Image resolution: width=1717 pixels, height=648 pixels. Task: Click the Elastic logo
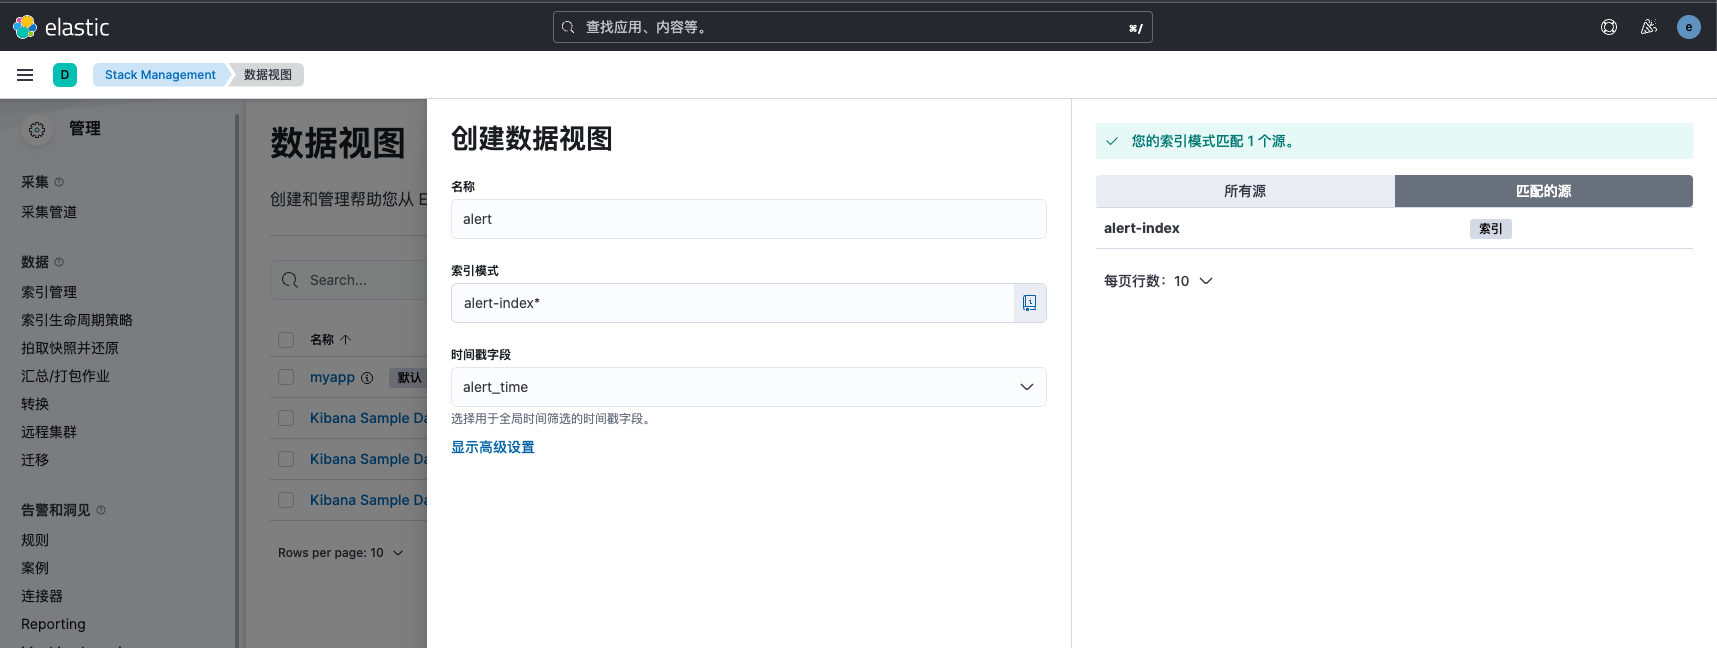pyautogui.click(x=61, y=27)
